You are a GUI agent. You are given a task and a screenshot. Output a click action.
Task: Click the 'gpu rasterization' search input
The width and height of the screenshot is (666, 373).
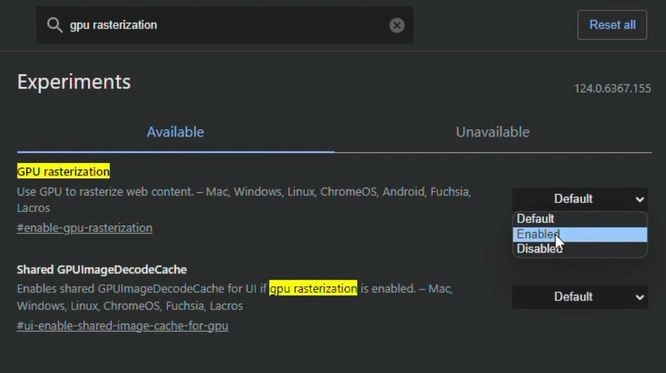pos(225,25)
